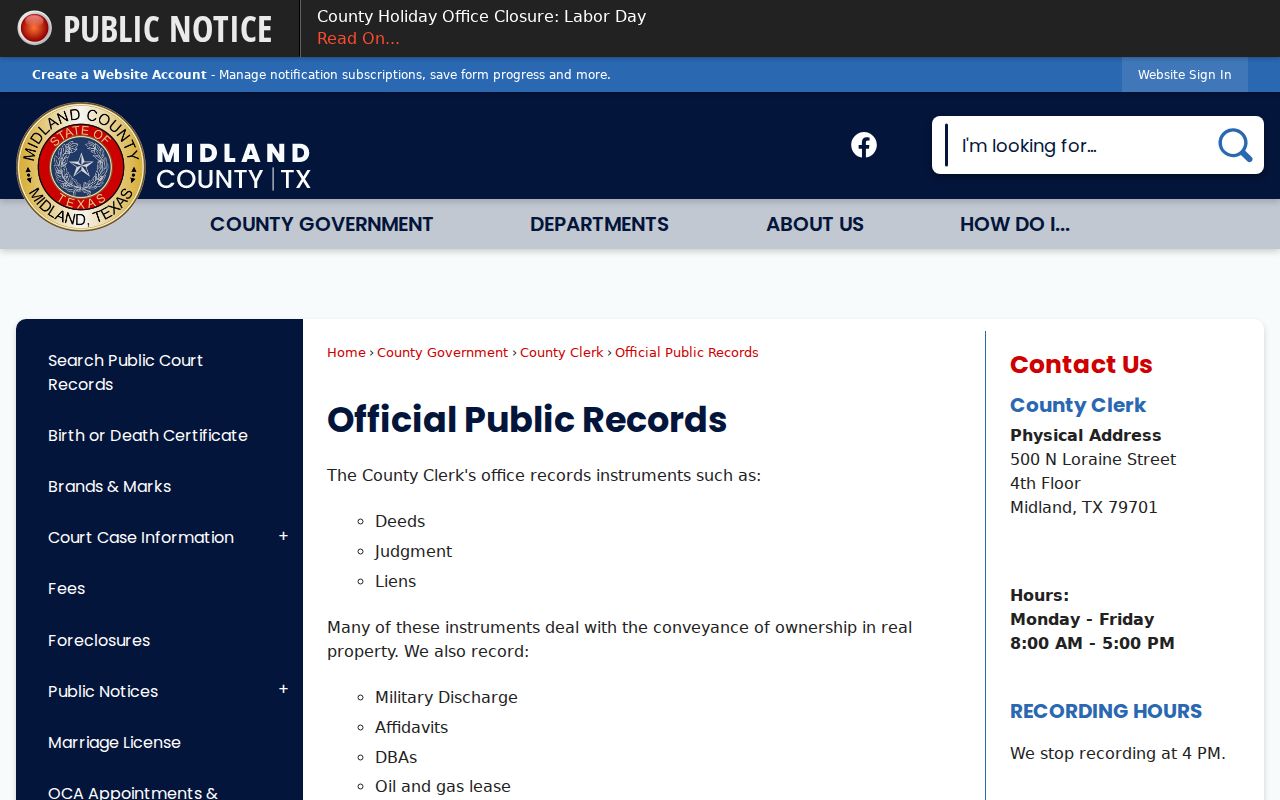Click the 'Liens' list item
This screenshot has height=800, width=1280.
395,581
